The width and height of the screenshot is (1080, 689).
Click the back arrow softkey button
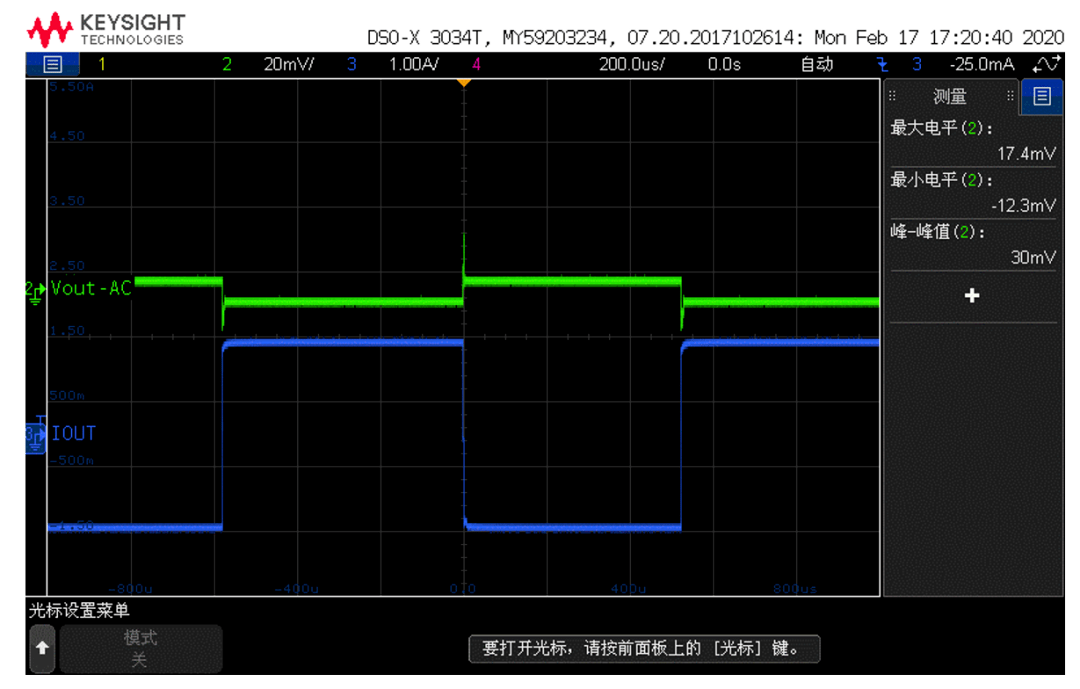42,648
